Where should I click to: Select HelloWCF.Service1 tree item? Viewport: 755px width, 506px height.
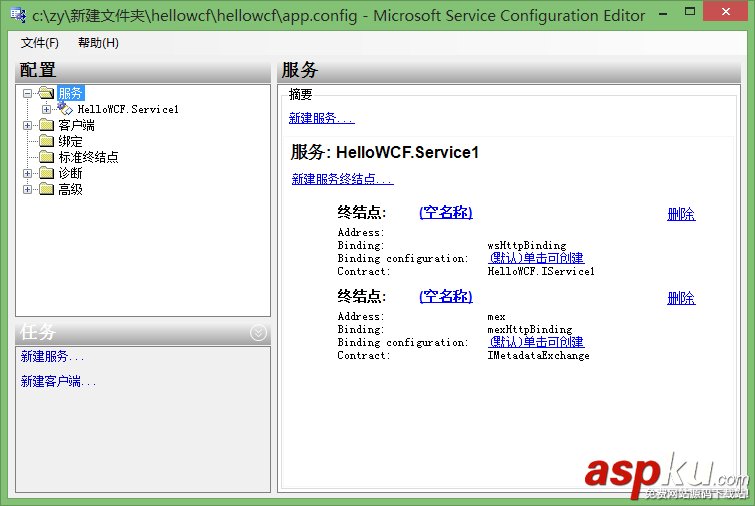(x=128, y=109)
